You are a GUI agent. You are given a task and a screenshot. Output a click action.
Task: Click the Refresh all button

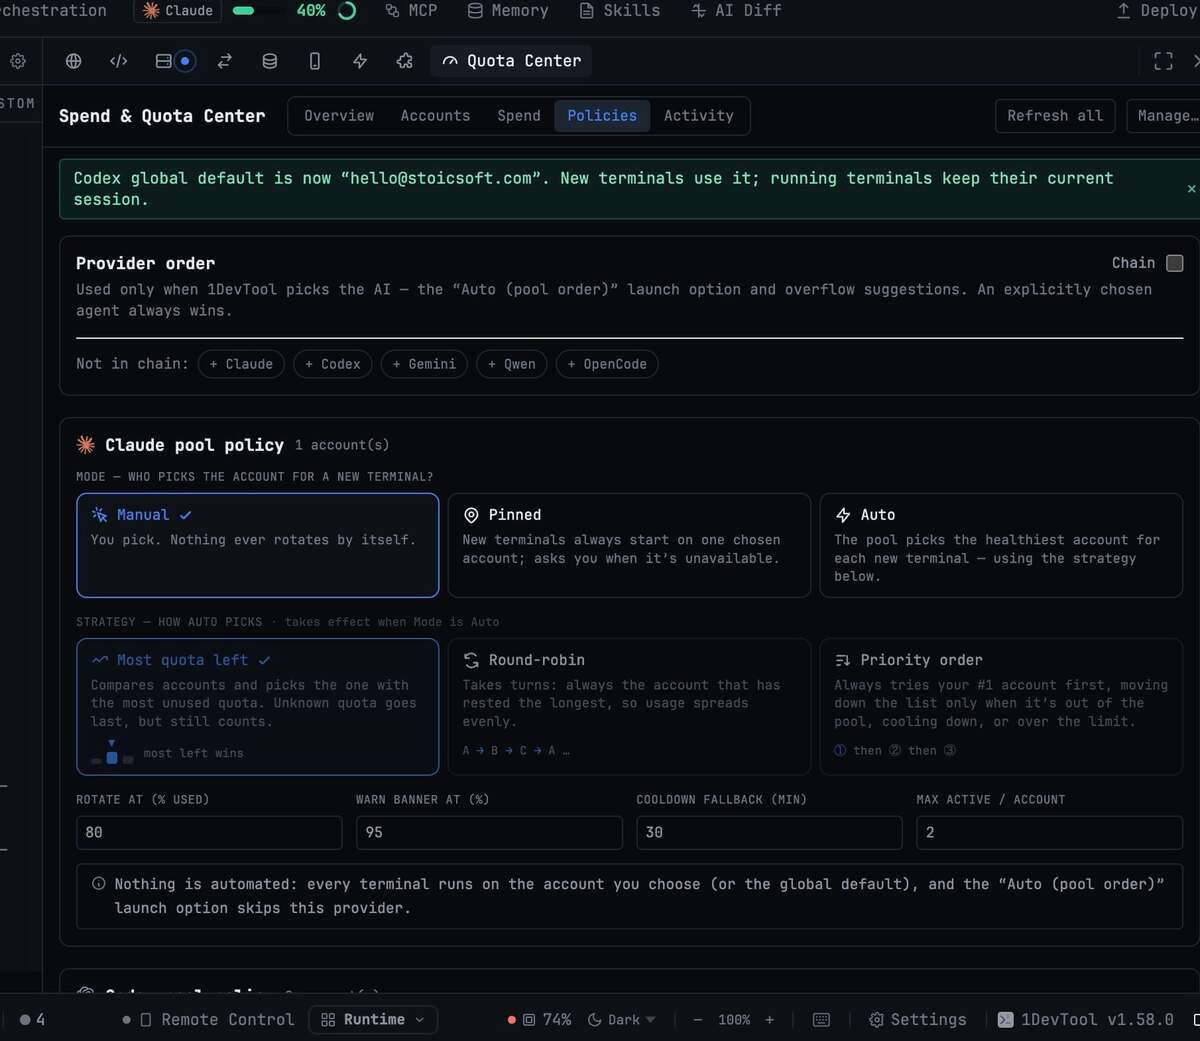click(1055, 116)
